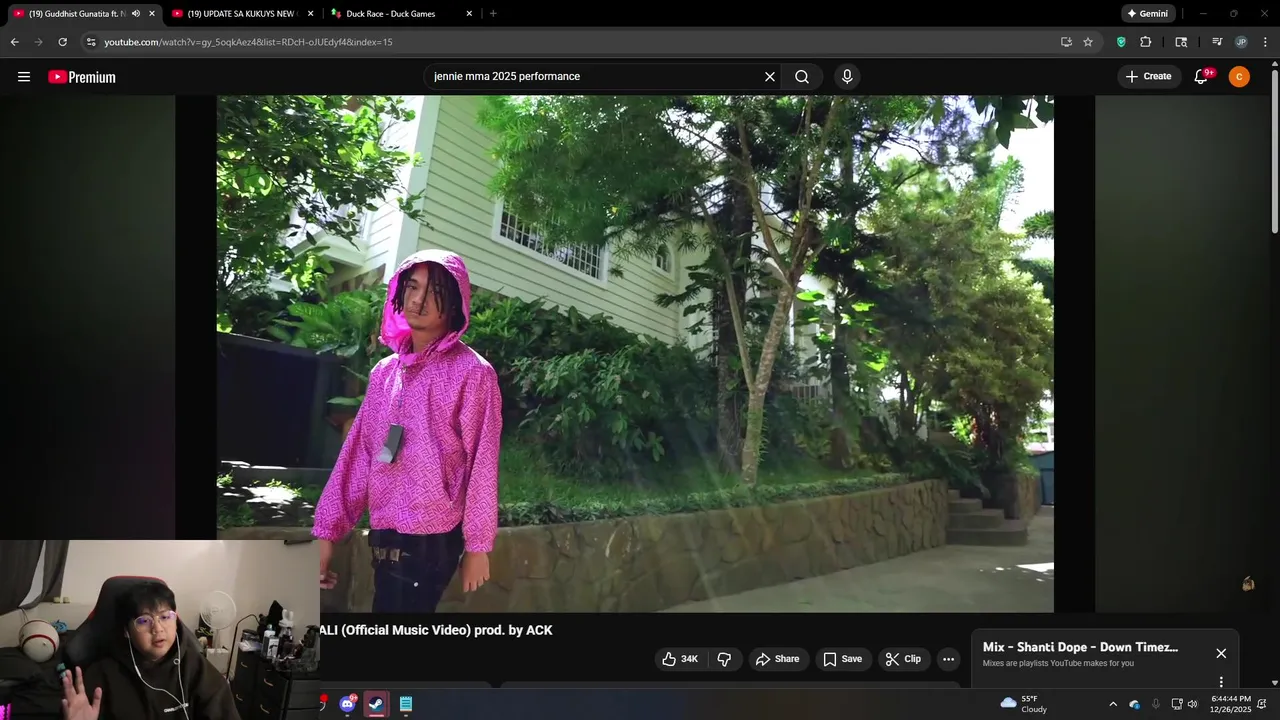
Task: Close the UPDATE SA KUKUYS tab
Action: 310,14
